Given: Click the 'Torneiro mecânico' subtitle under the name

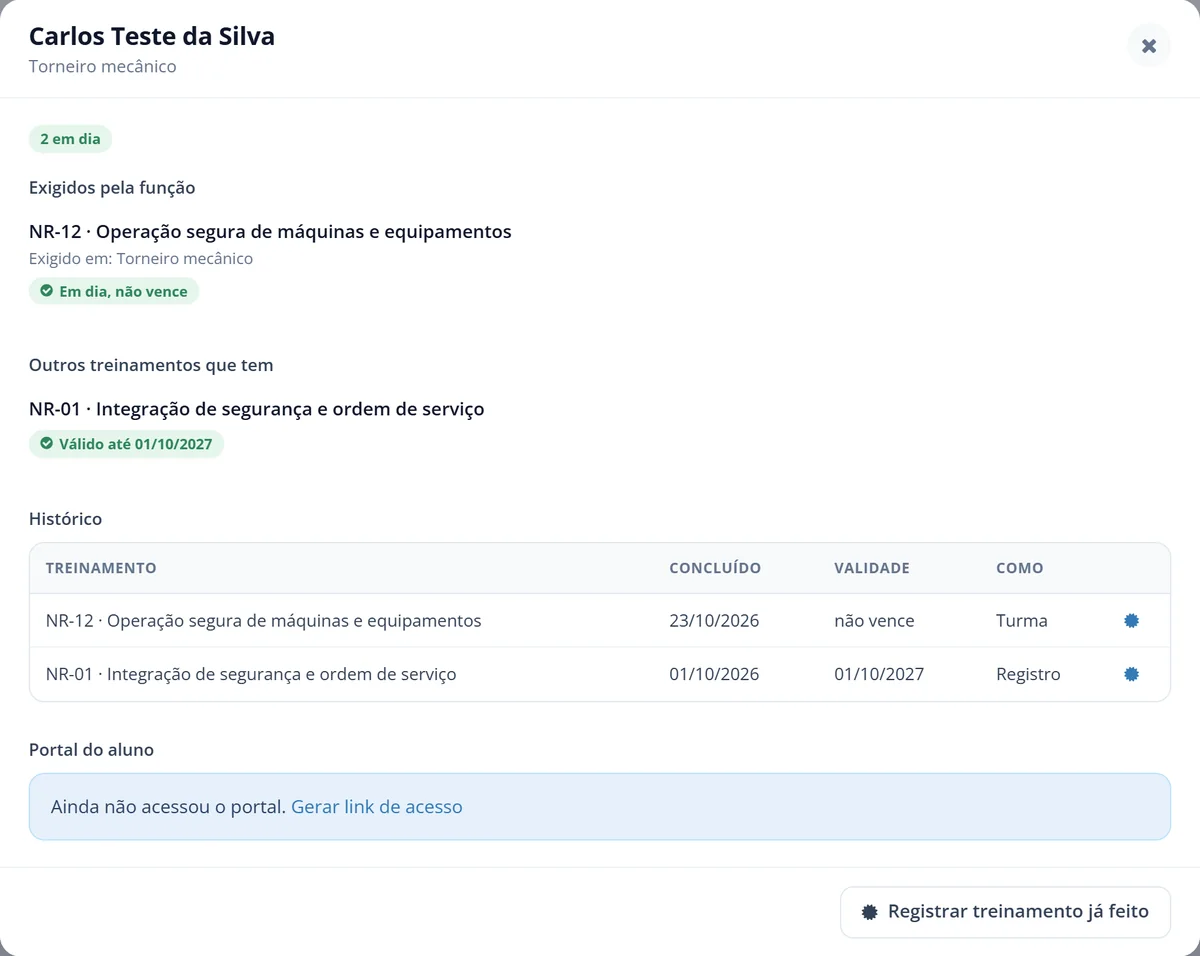Looking at the screenshot, I should tap(103, 67).
